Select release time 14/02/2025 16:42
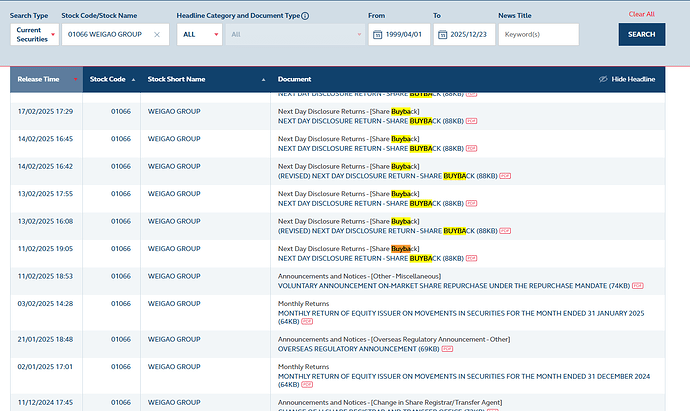 45,166
